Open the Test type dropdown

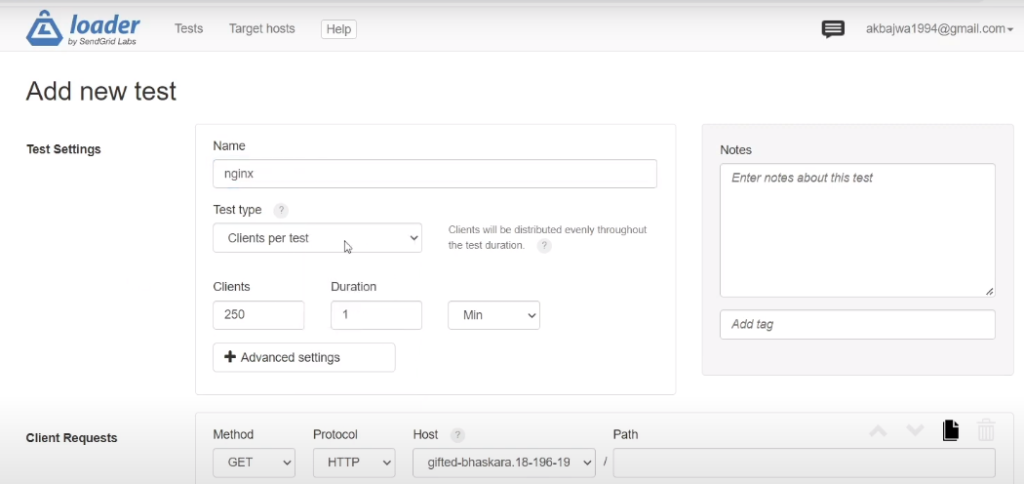point(317,238)
